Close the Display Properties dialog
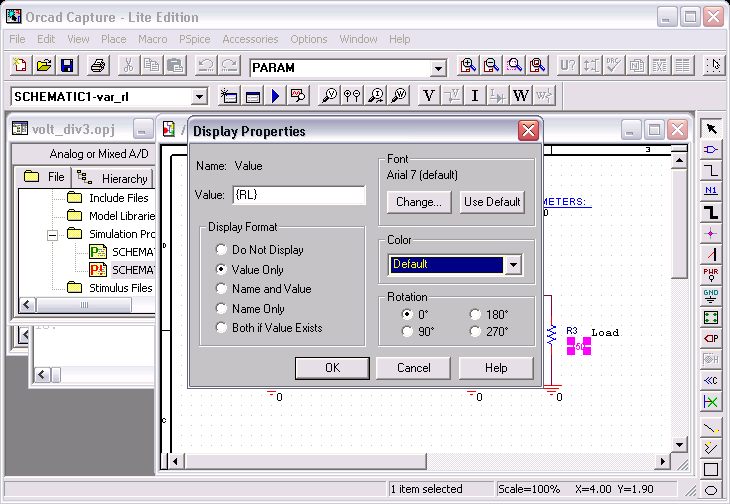The width and height of the screenshot is (730, 504). pos(528,130)
